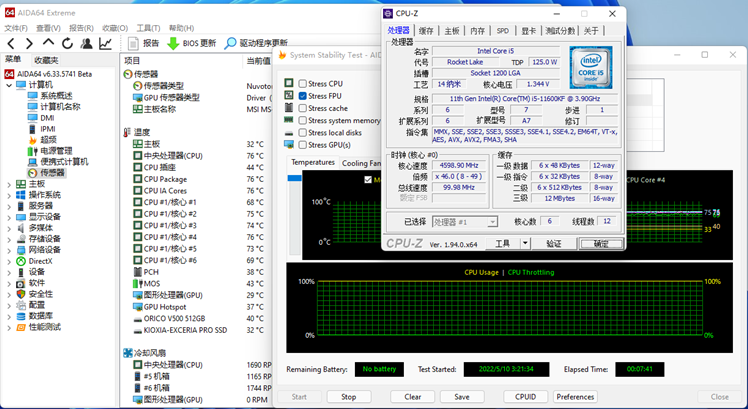
Task: Open the 工具(T) menu in AIDA64
Action: pos(148,28)
